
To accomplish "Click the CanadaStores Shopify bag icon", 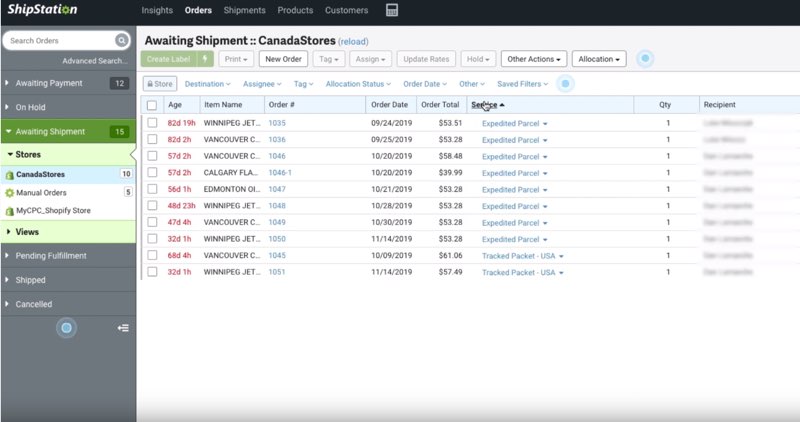I will tap(9, 175).
